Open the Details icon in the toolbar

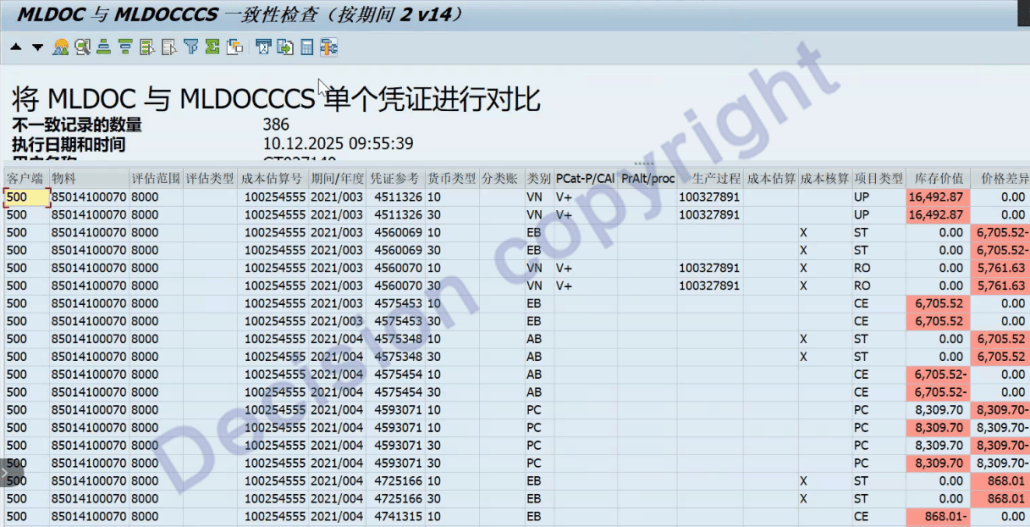pyautogui.click(x=61, y=47)
